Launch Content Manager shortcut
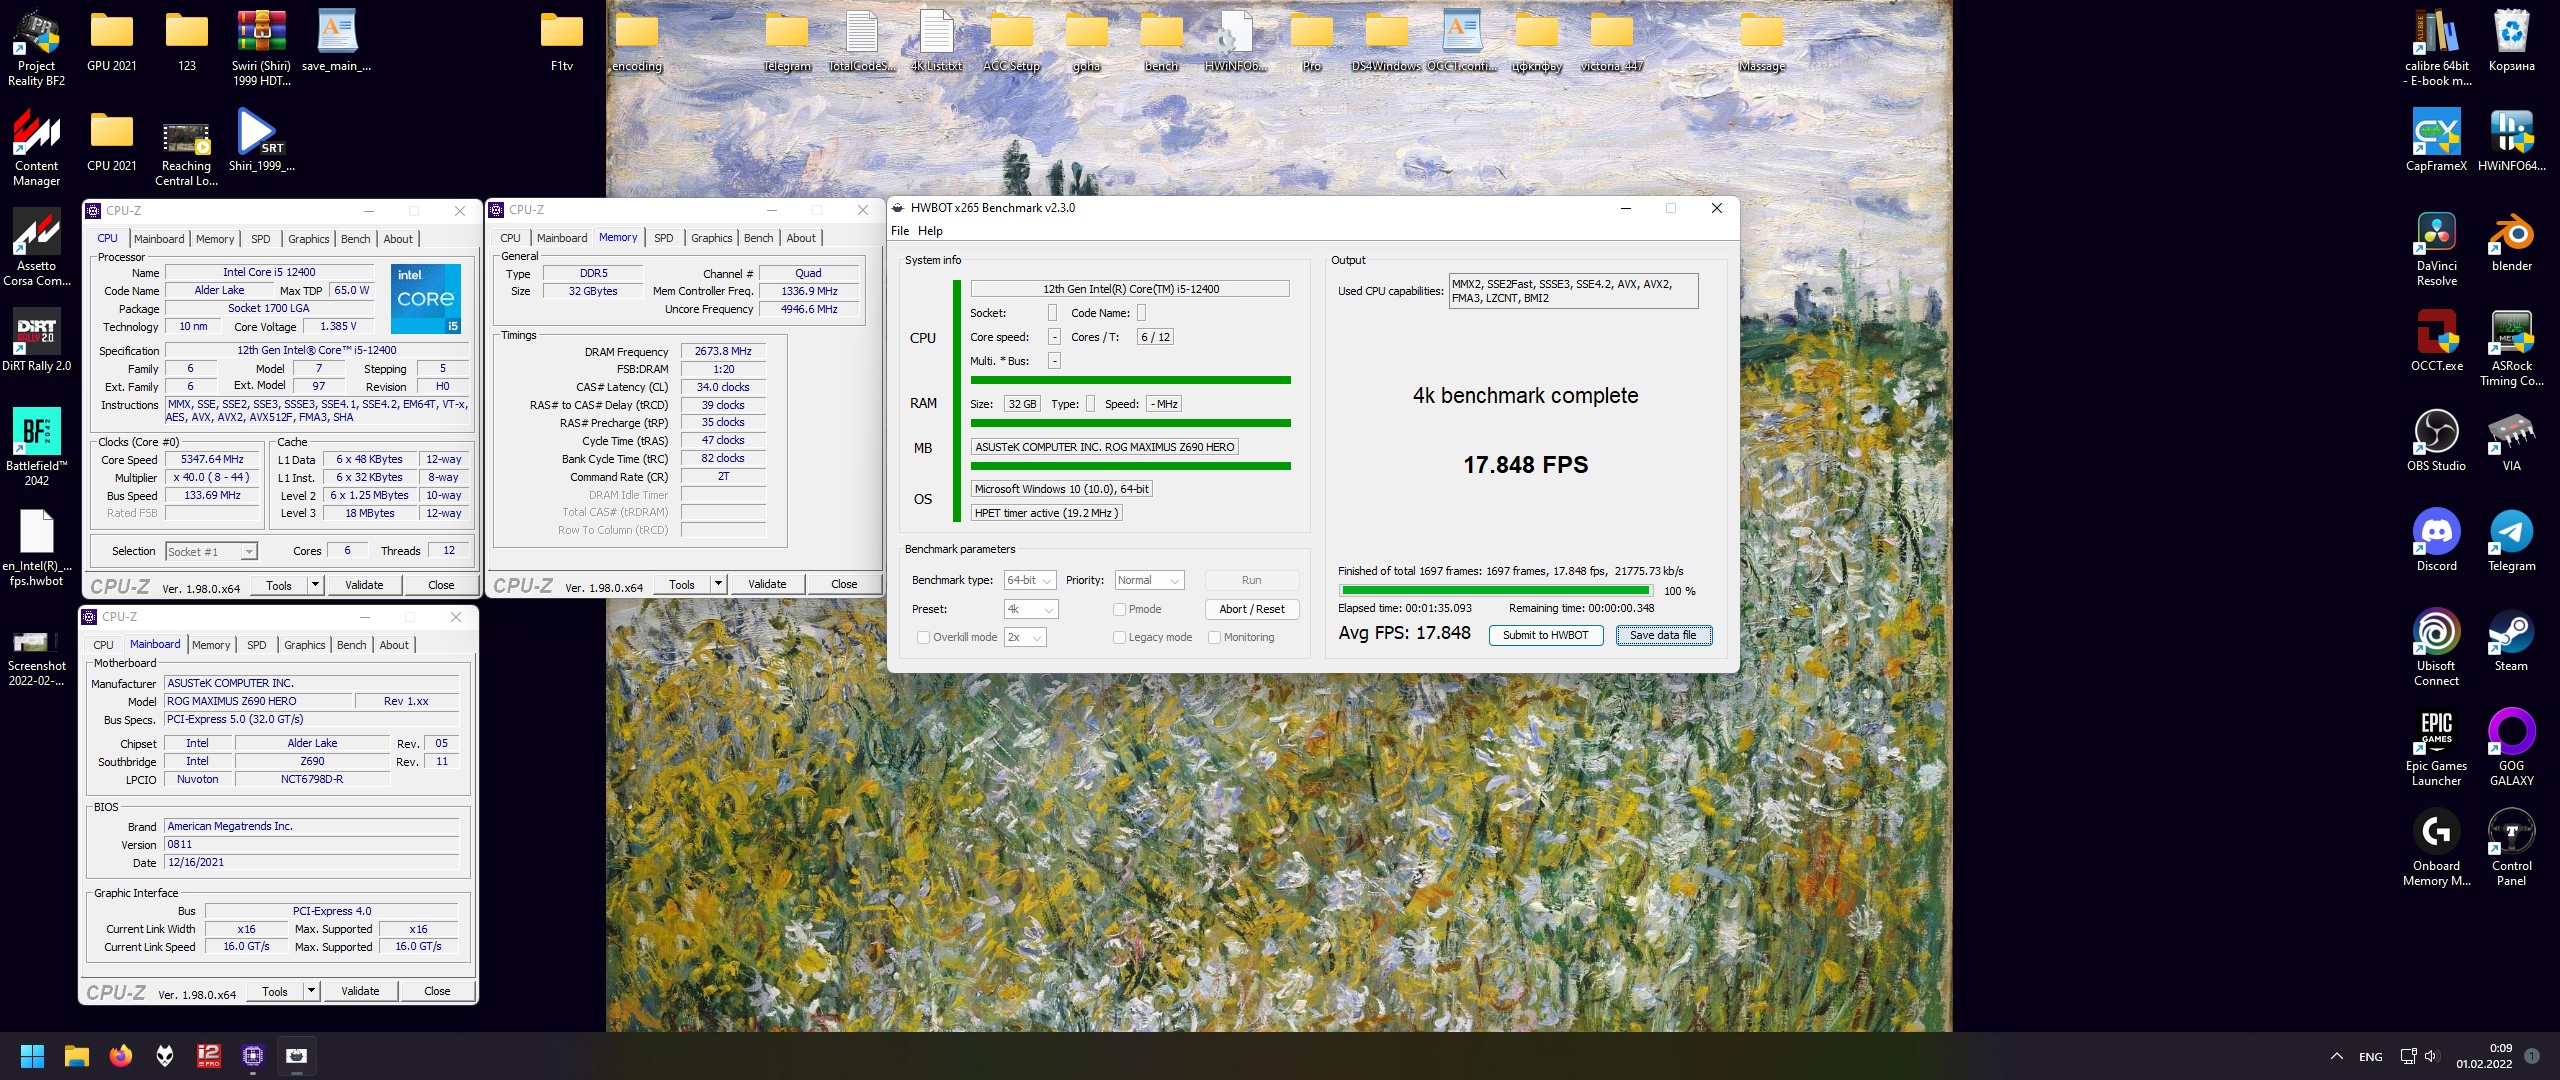Screen dimensions: 2560x1080 (x=36, y=148)
